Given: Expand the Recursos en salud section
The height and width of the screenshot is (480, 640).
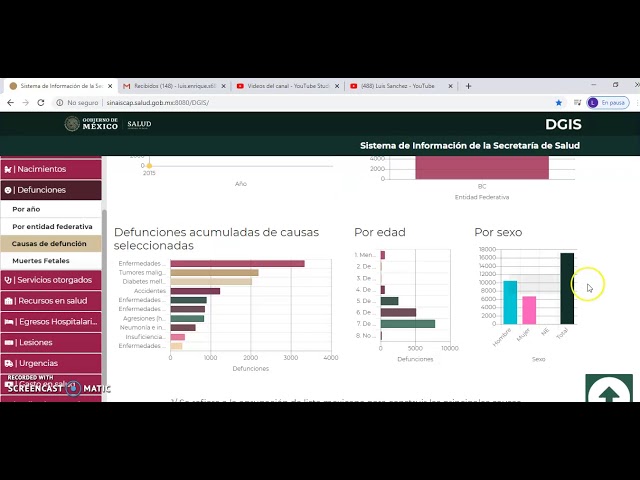Looking at the screenshot, I should 50,301.
